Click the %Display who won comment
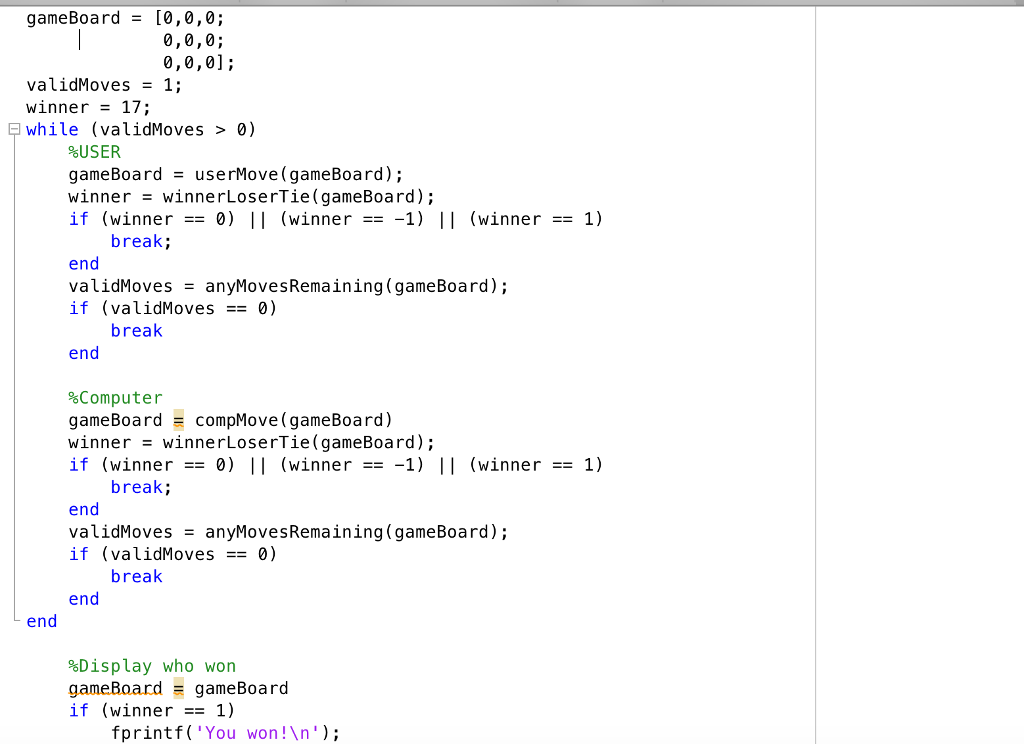Viewport: 1024px width, 744px height. pos(152,665)
